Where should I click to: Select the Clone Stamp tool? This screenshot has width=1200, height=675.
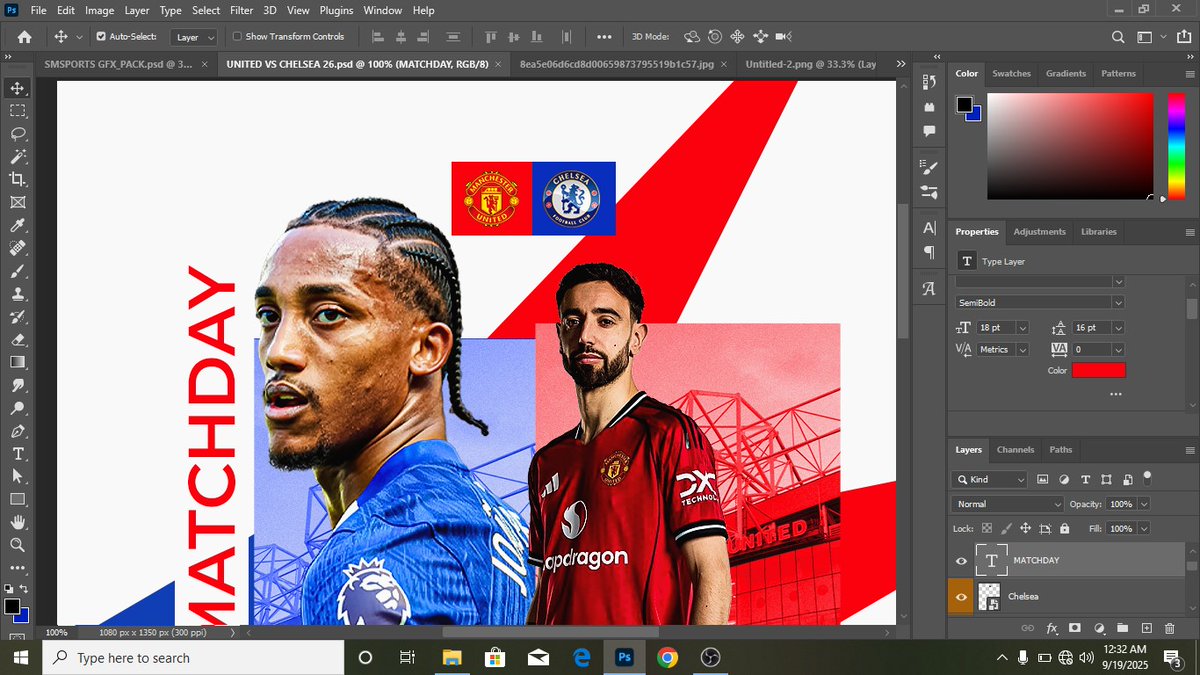pos(17,294)
